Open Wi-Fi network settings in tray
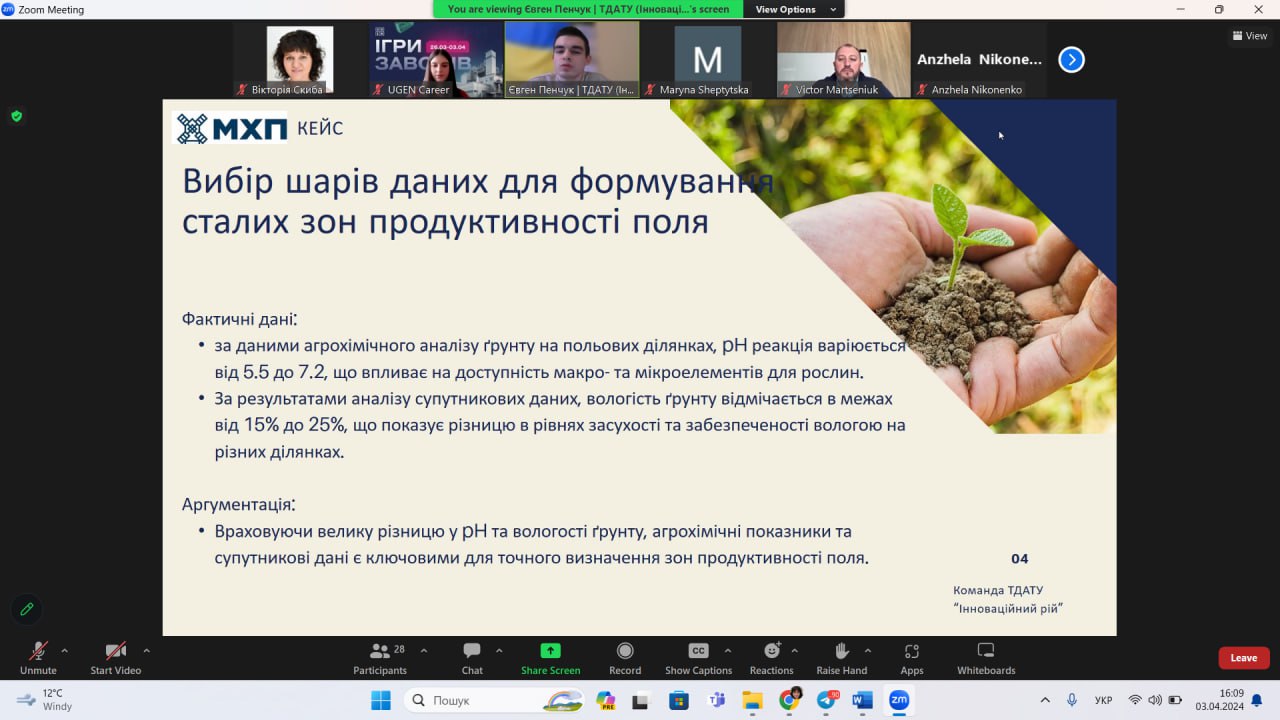The height and width of the screenshot is (720, 1280). pos(1135,700)
